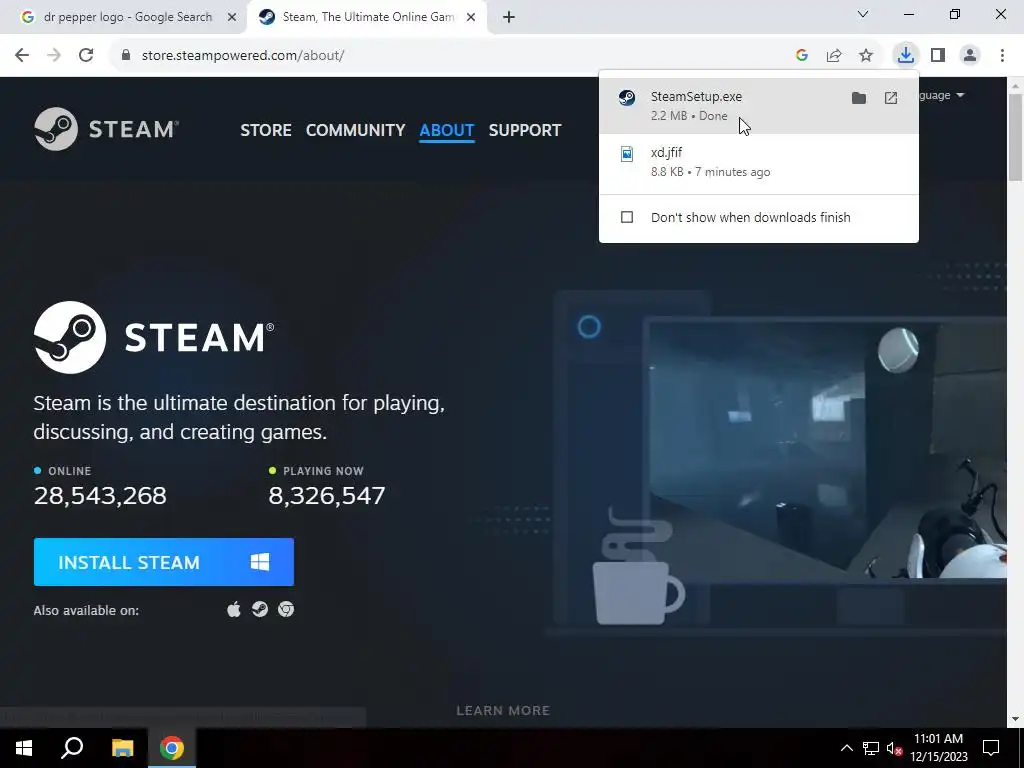Open SteamSetup.exe in a new tab
This screenshot has width=1024, height=768.
click(x=891, y=98)
